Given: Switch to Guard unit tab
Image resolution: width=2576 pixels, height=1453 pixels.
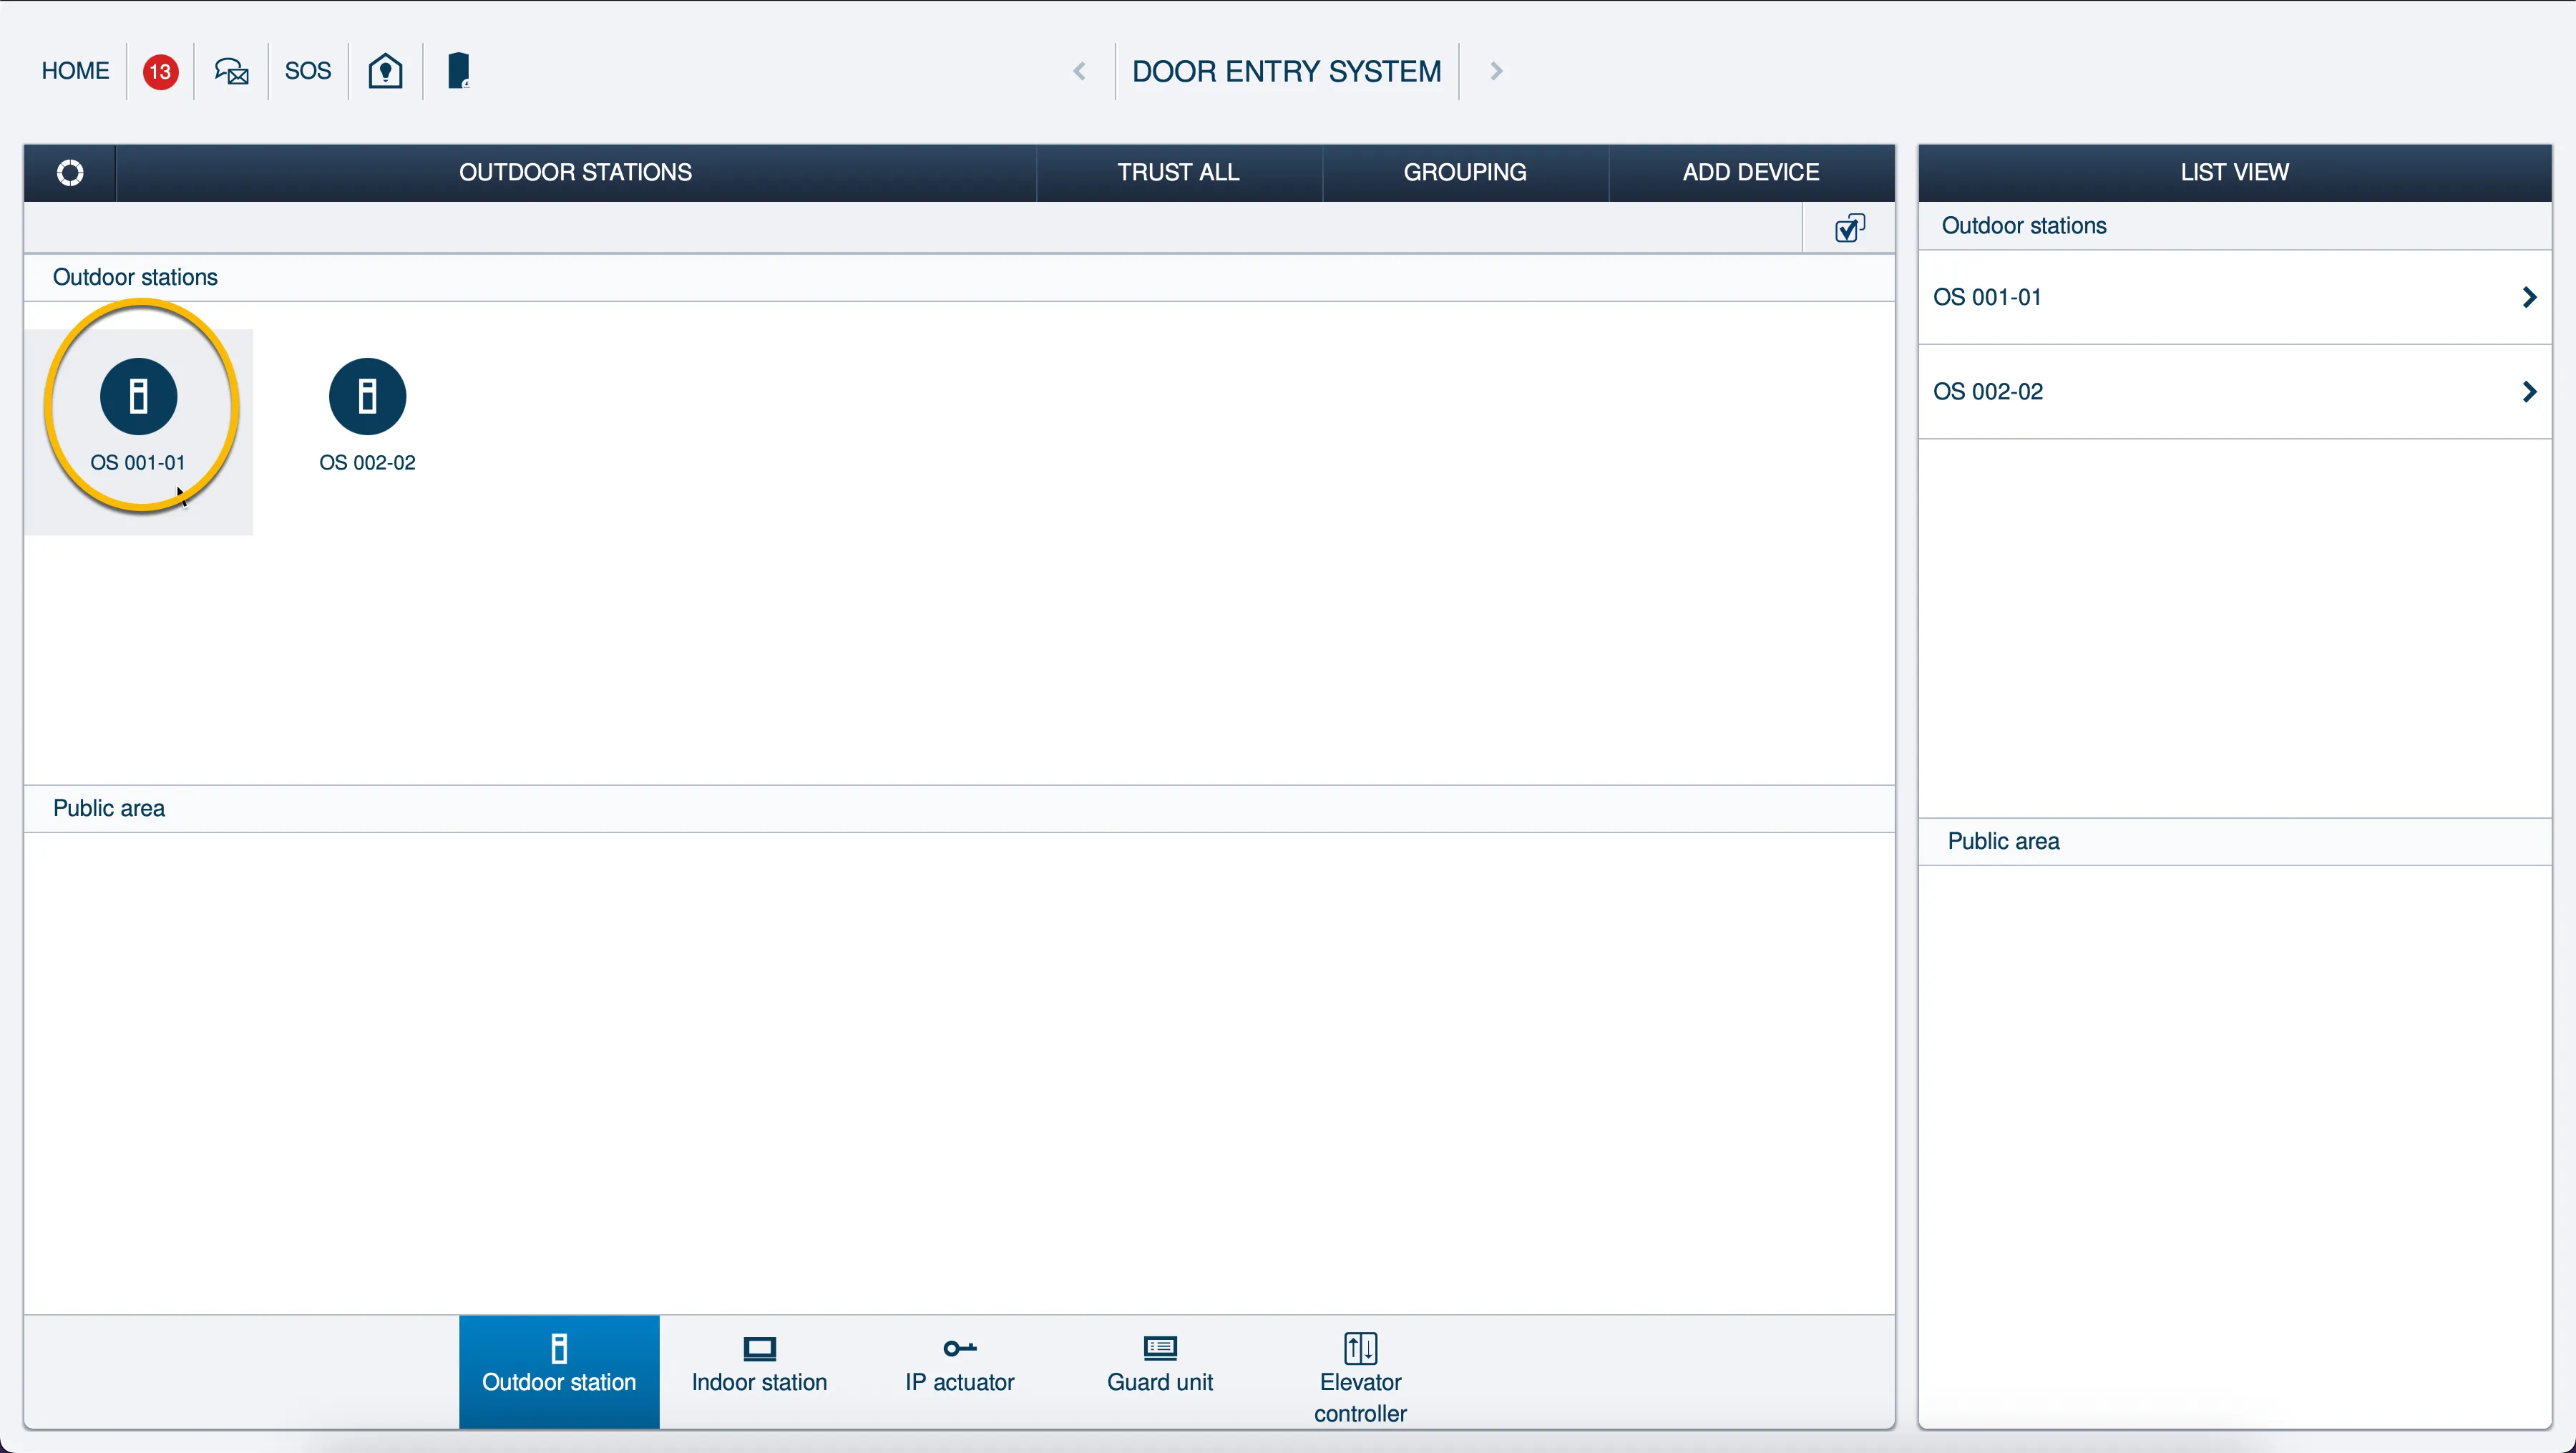Looking at the screenshot, I should [1160, 1371].
